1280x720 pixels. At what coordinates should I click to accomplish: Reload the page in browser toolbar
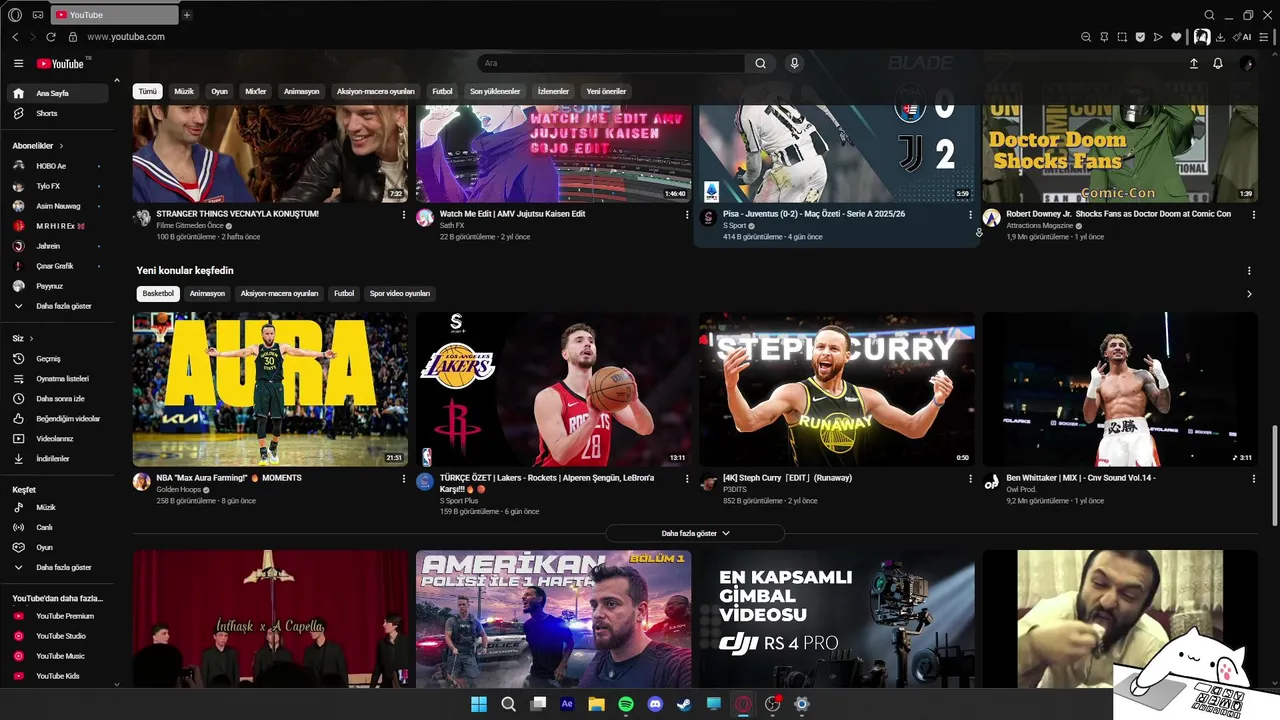(x=50, y=37)
